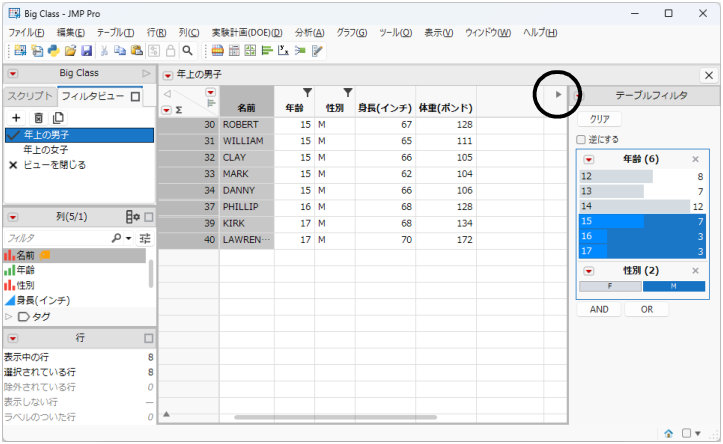The height and width of the screenshot is (444, 723).
Task: Click ビューを閉じる to close view
Action: [x=54, y=165]
